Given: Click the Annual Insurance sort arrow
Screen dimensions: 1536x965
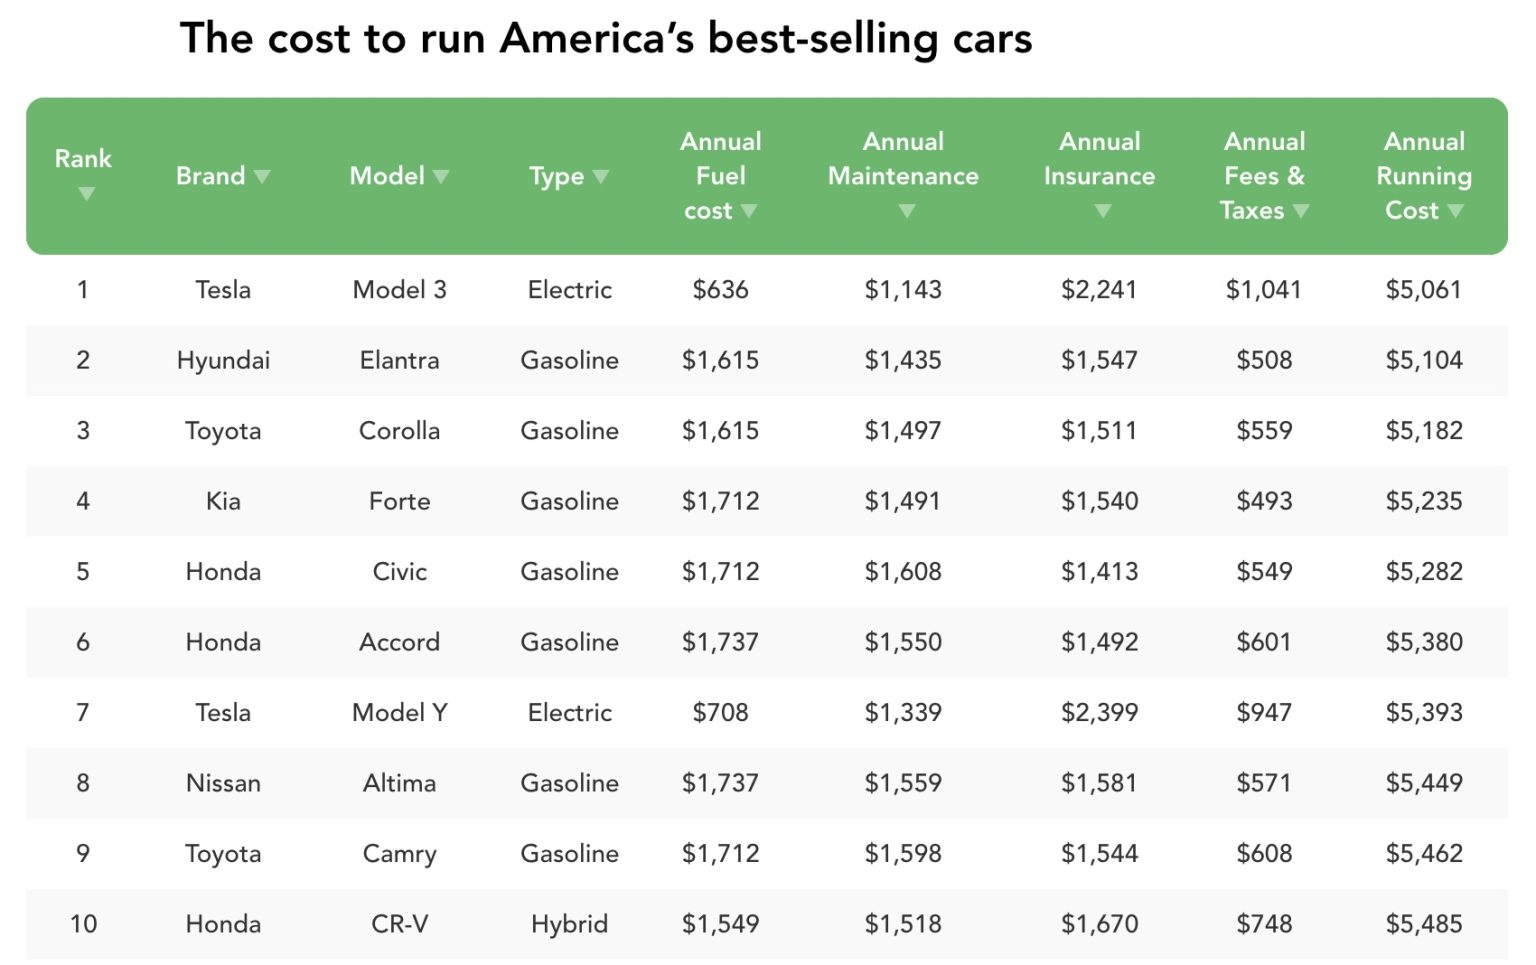Looking at the screenshot, I should pos(1103,211).
